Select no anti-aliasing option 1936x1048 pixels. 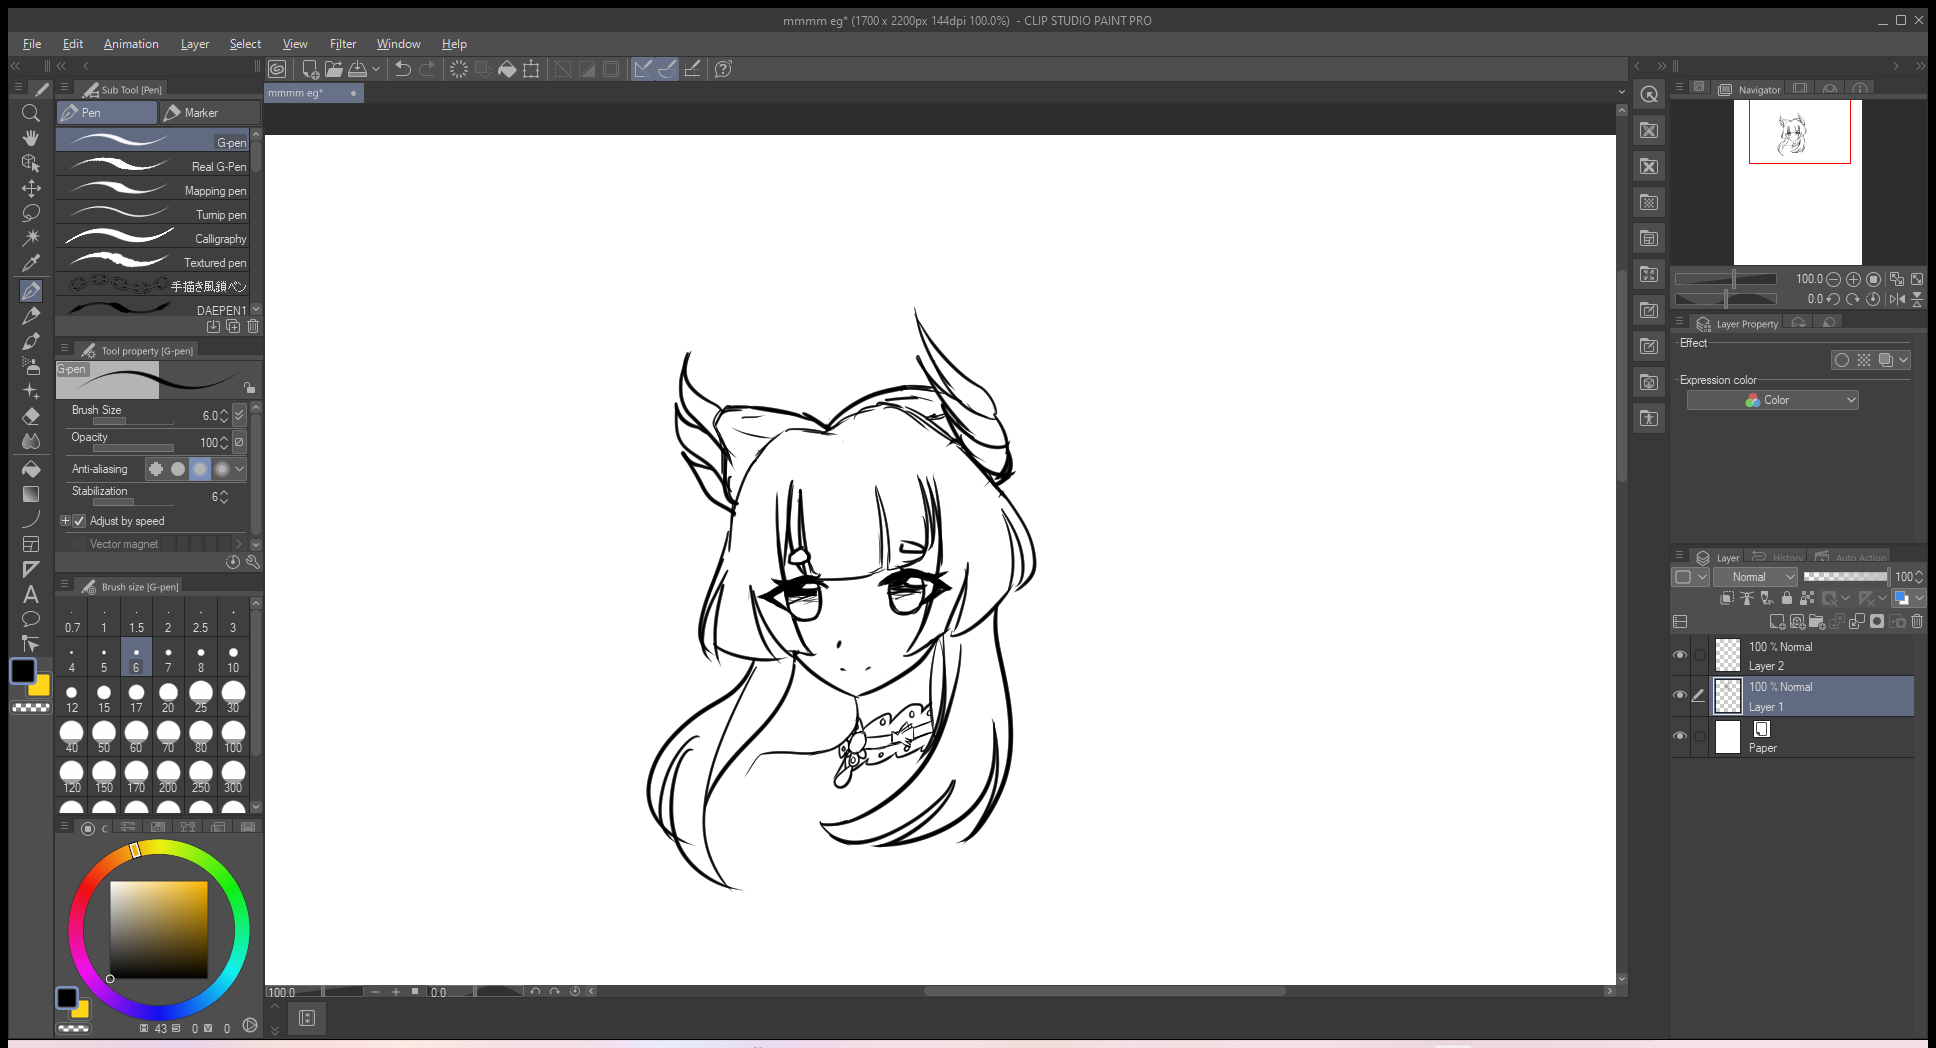(x=156, y=469)
